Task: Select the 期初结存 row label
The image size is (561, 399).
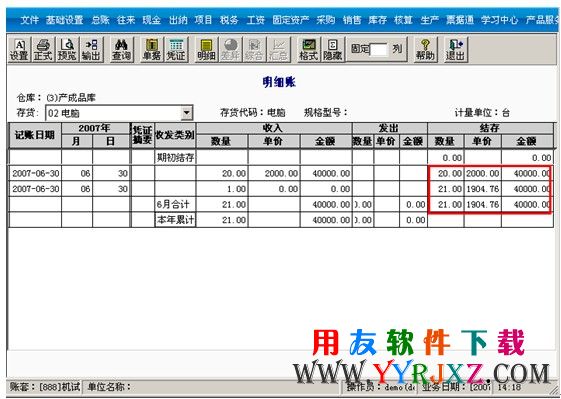Action: 175,157
